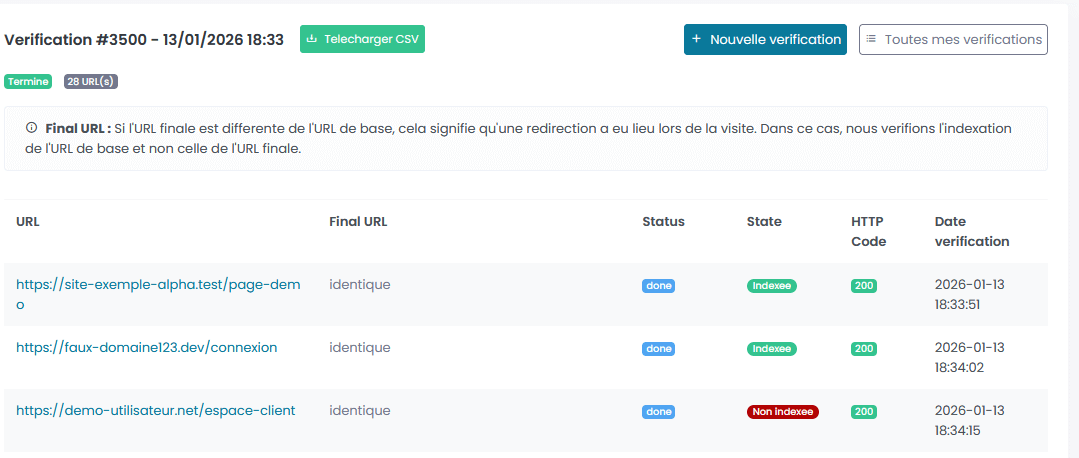Visit the faux-domaine123.dev/connexion link
This screenshot has width=1079, height=458.
pyautogui.click(x=146, y=348)
